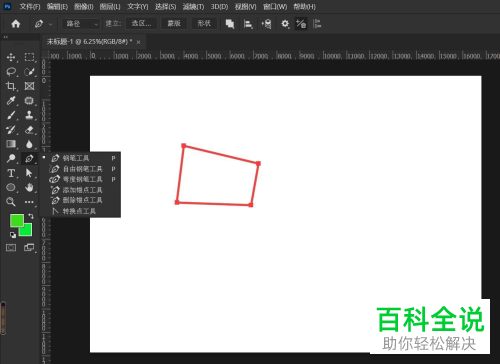Open the 3D(D) menu

point(219,7)
